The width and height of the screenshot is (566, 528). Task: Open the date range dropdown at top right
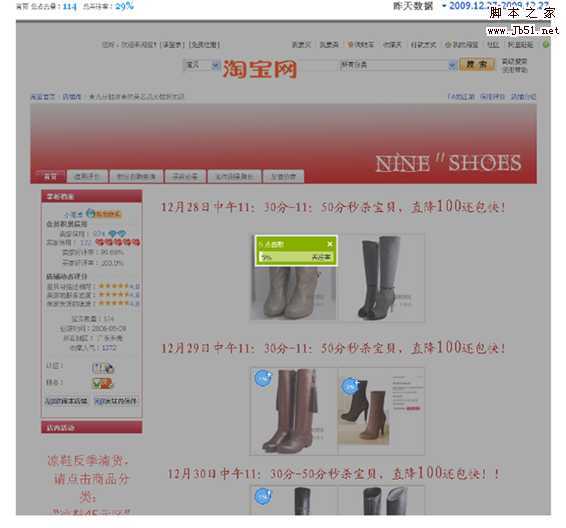pos(444,6)
